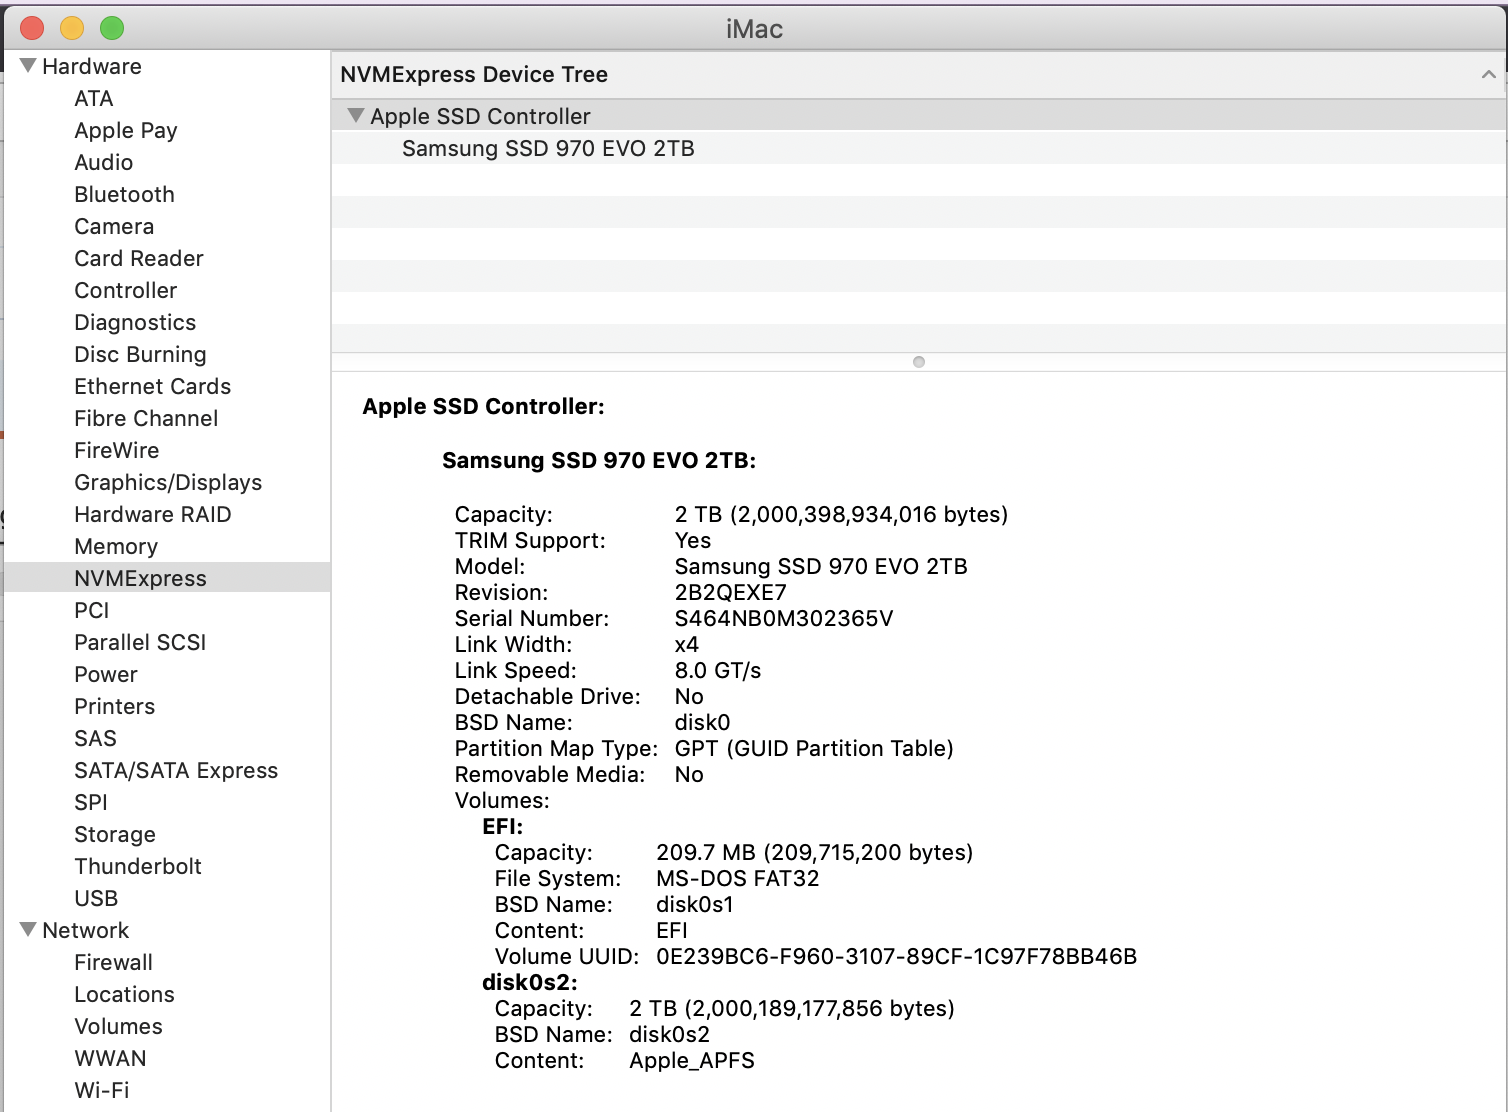Screen dimensions: 1508x1112
Task: Select Camera sidebar entry
Action: click(114, 226)
